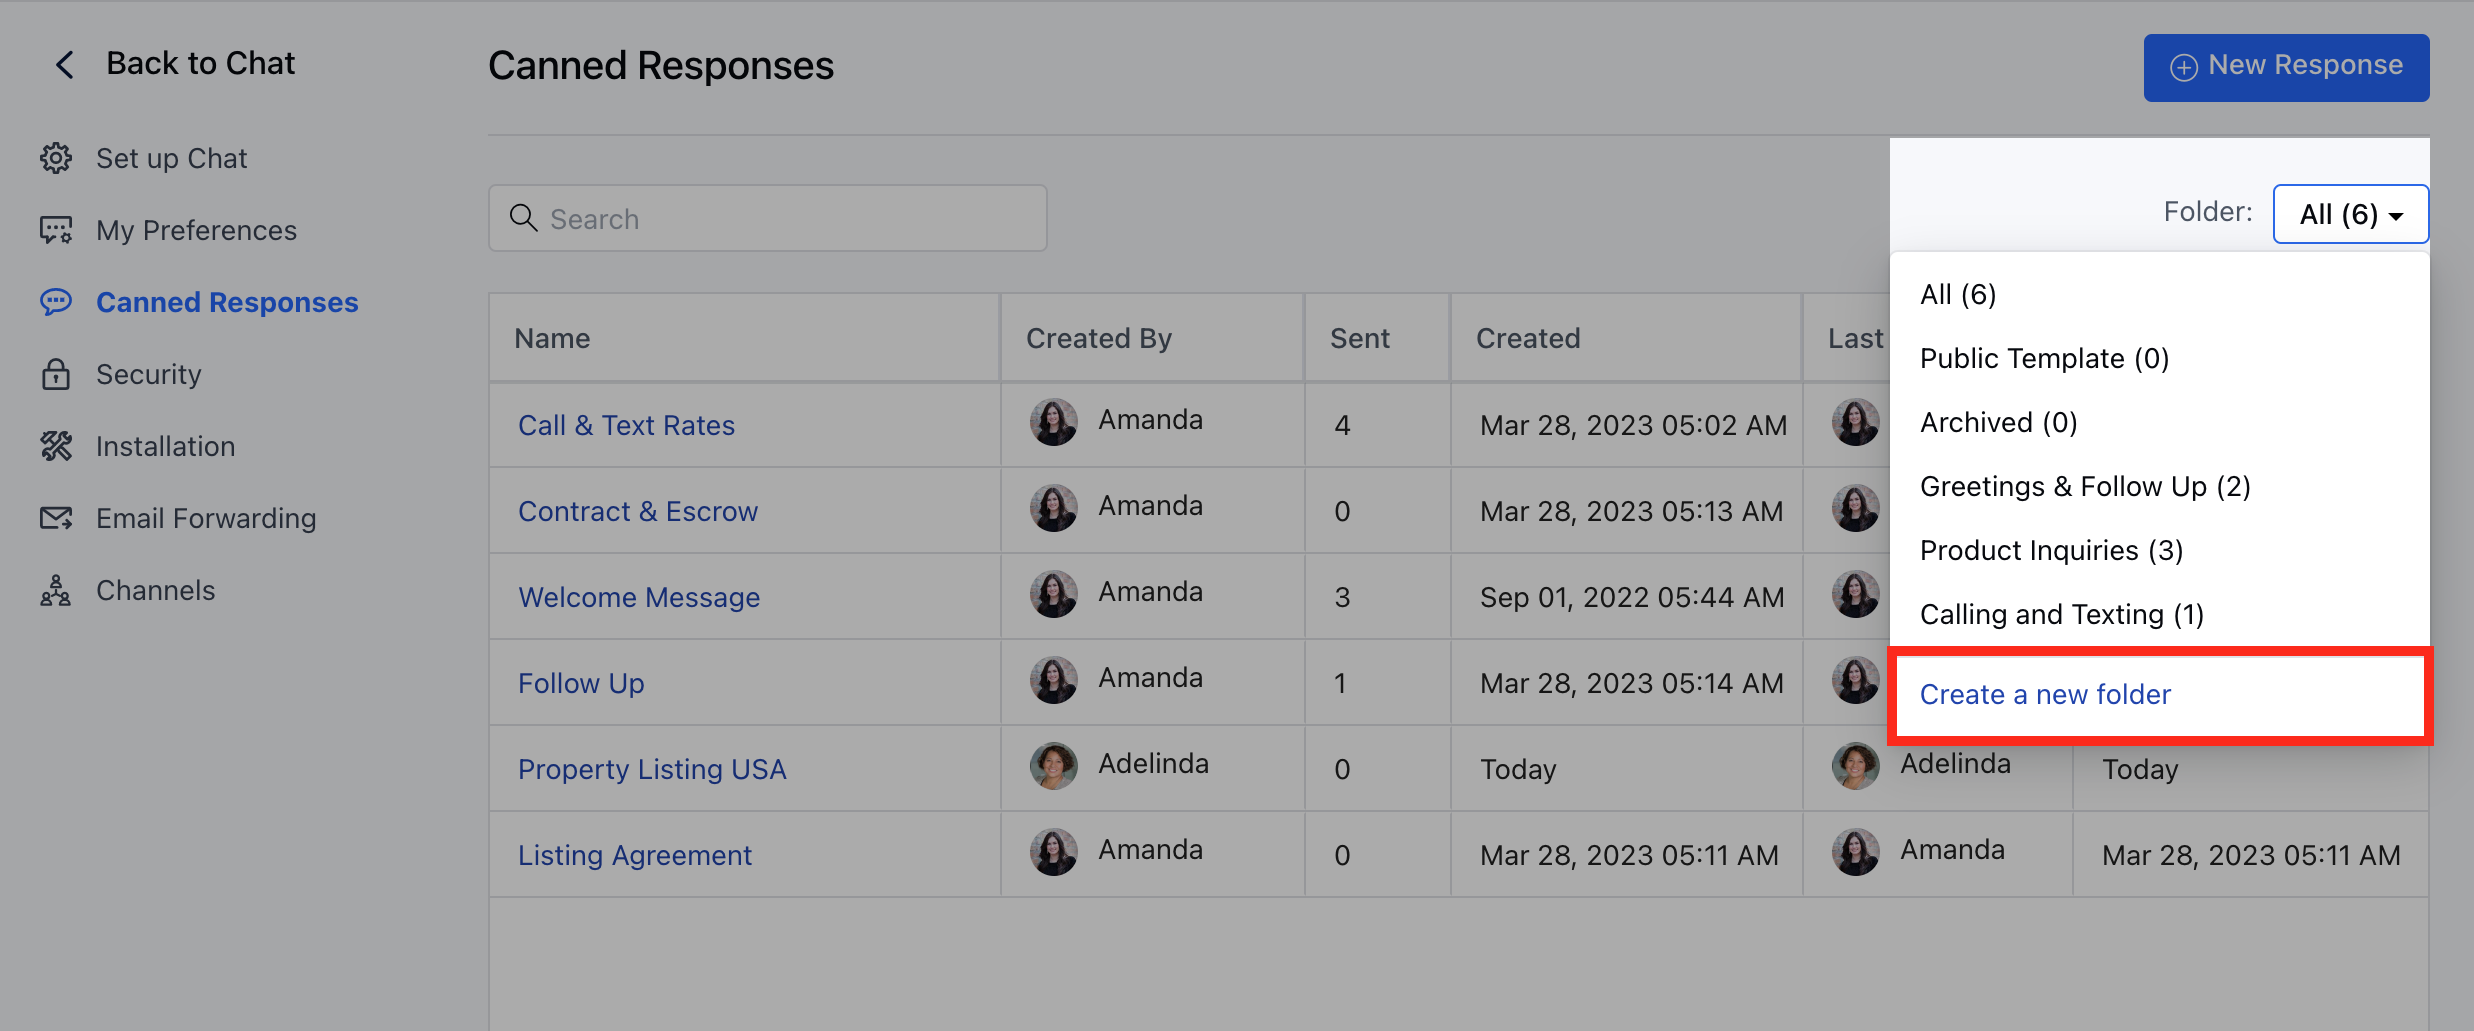Open the Property Listing USA response
Screen dimensions: 2474x1031
pyautogui.click(x=652, y=768)
